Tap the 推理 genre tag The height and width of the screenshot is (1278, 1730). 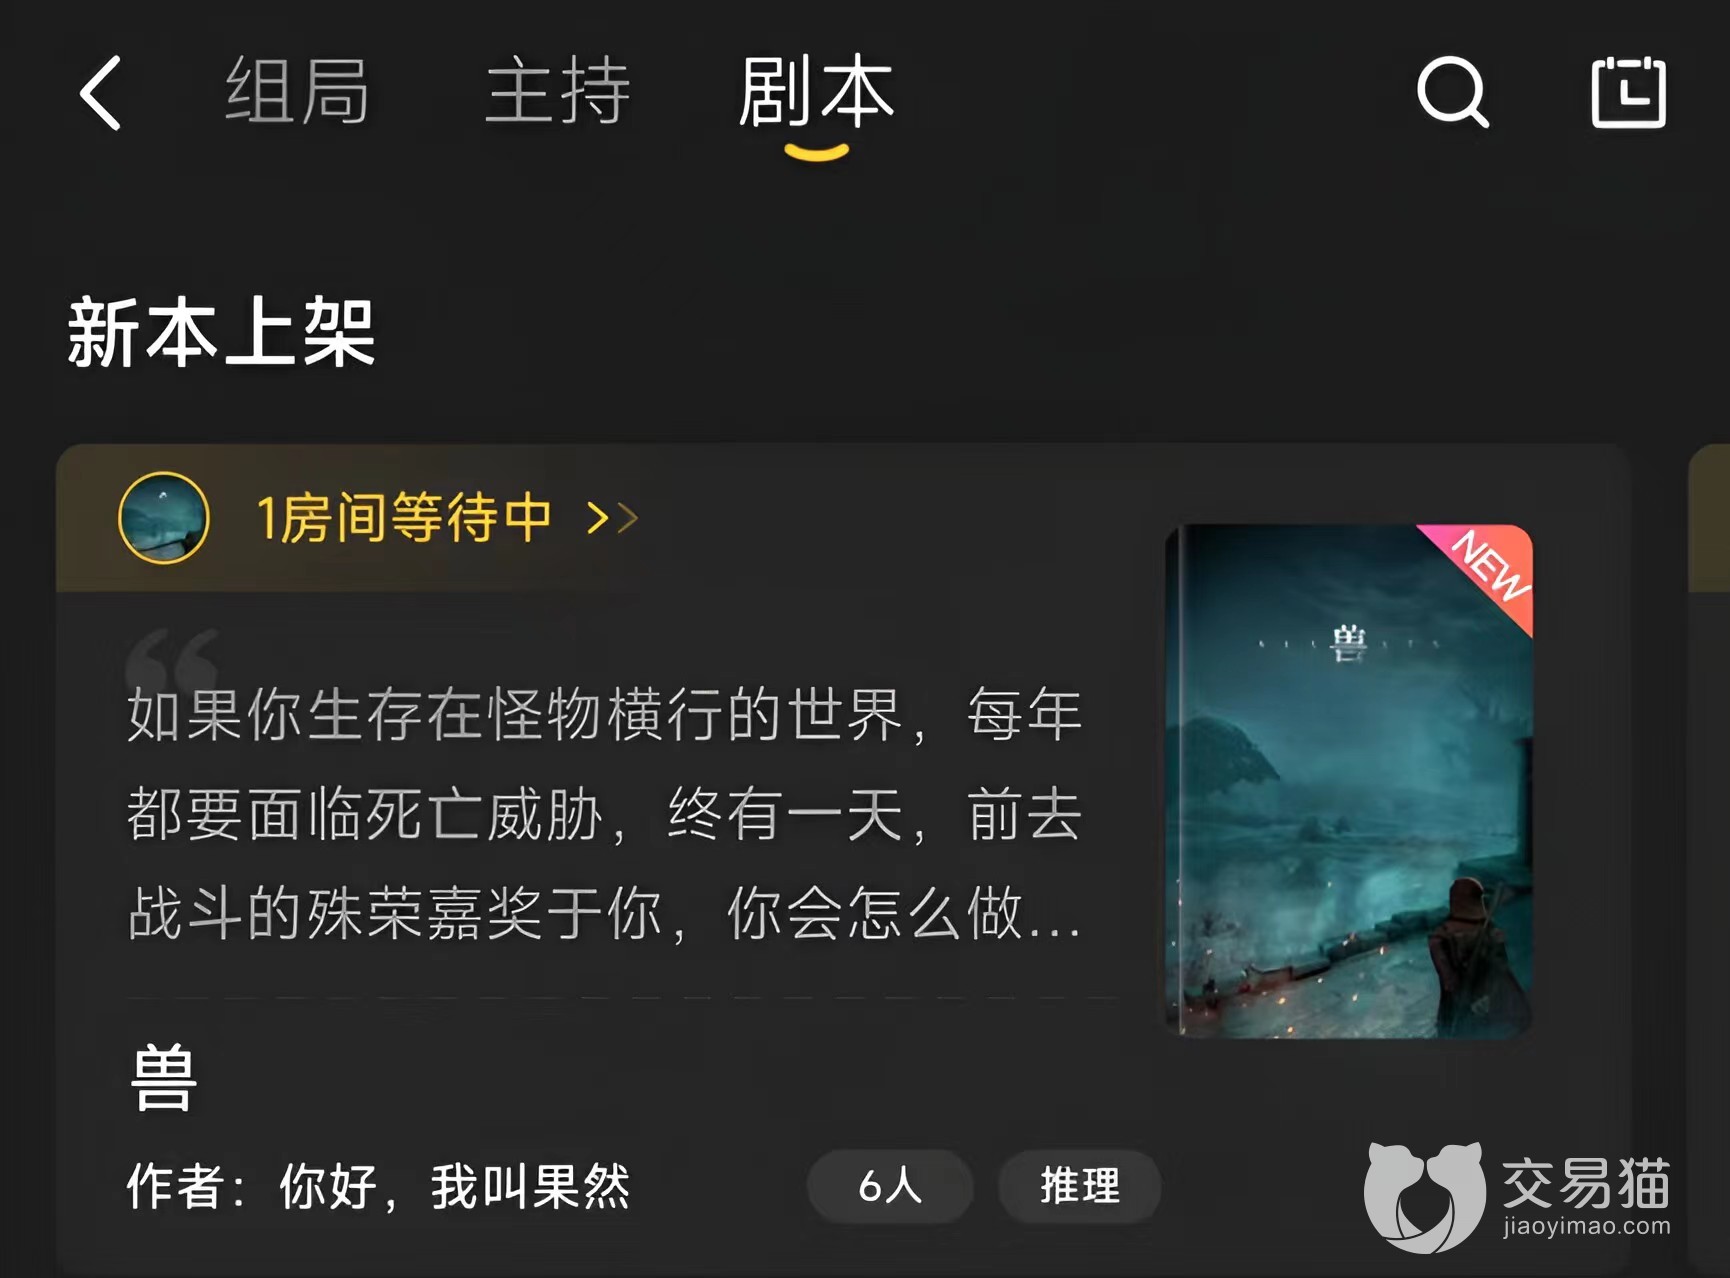[x=1080, y=1186]
